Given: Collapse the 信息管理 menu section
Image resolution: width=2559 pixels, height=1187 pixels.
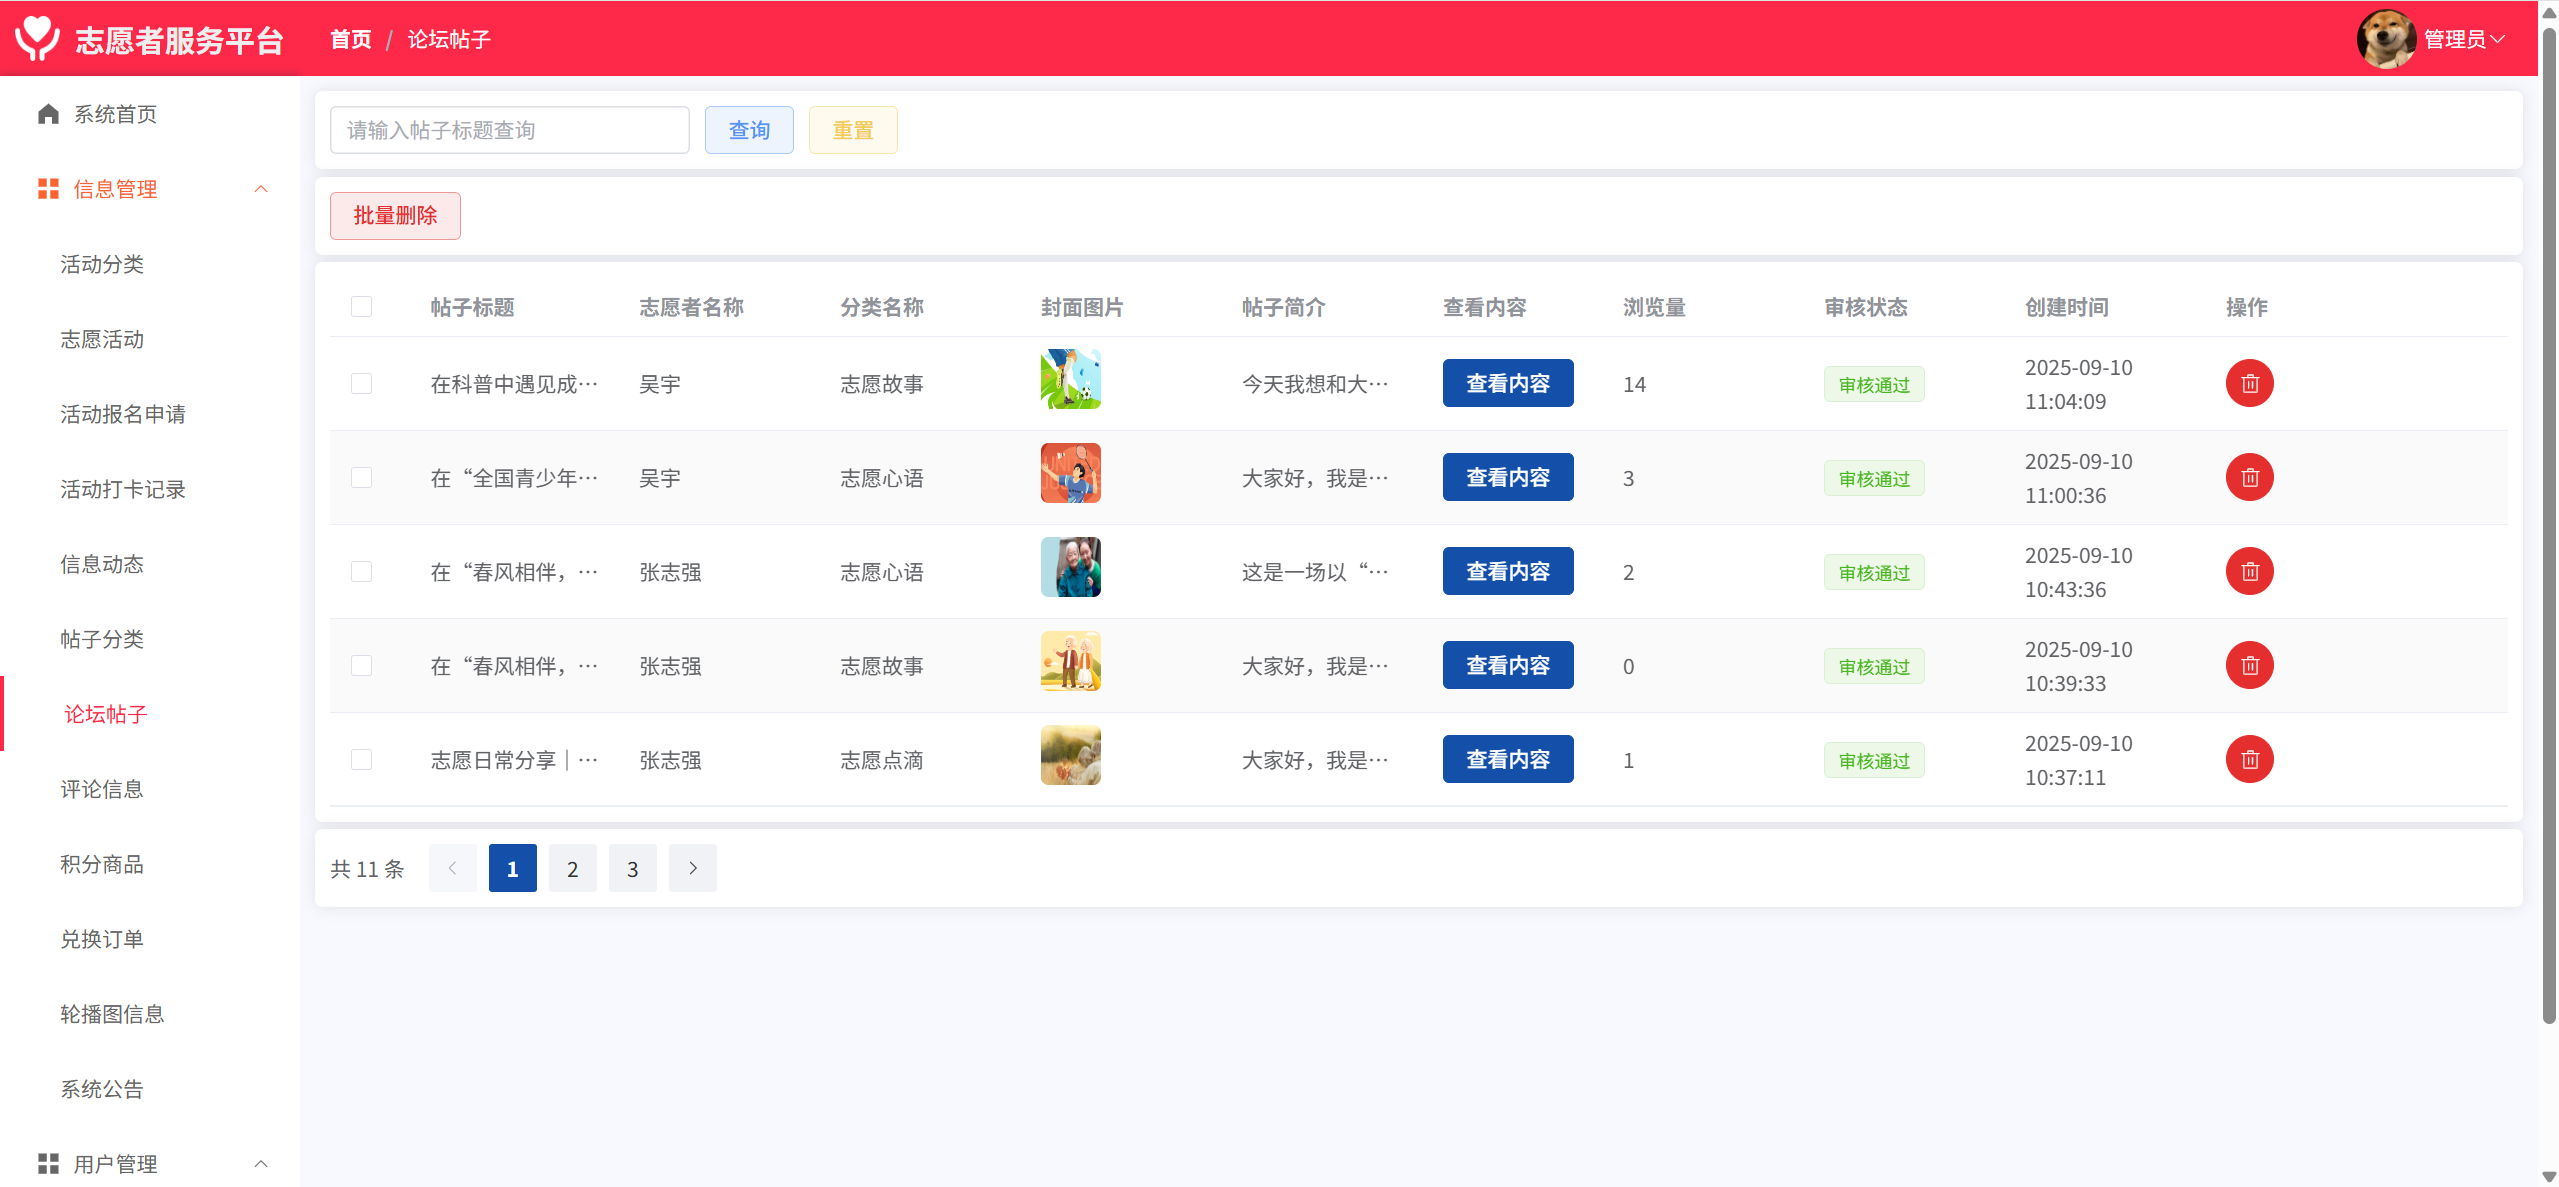Looking at the screenshot, I should pyautogui.click(x=261, y=189).
